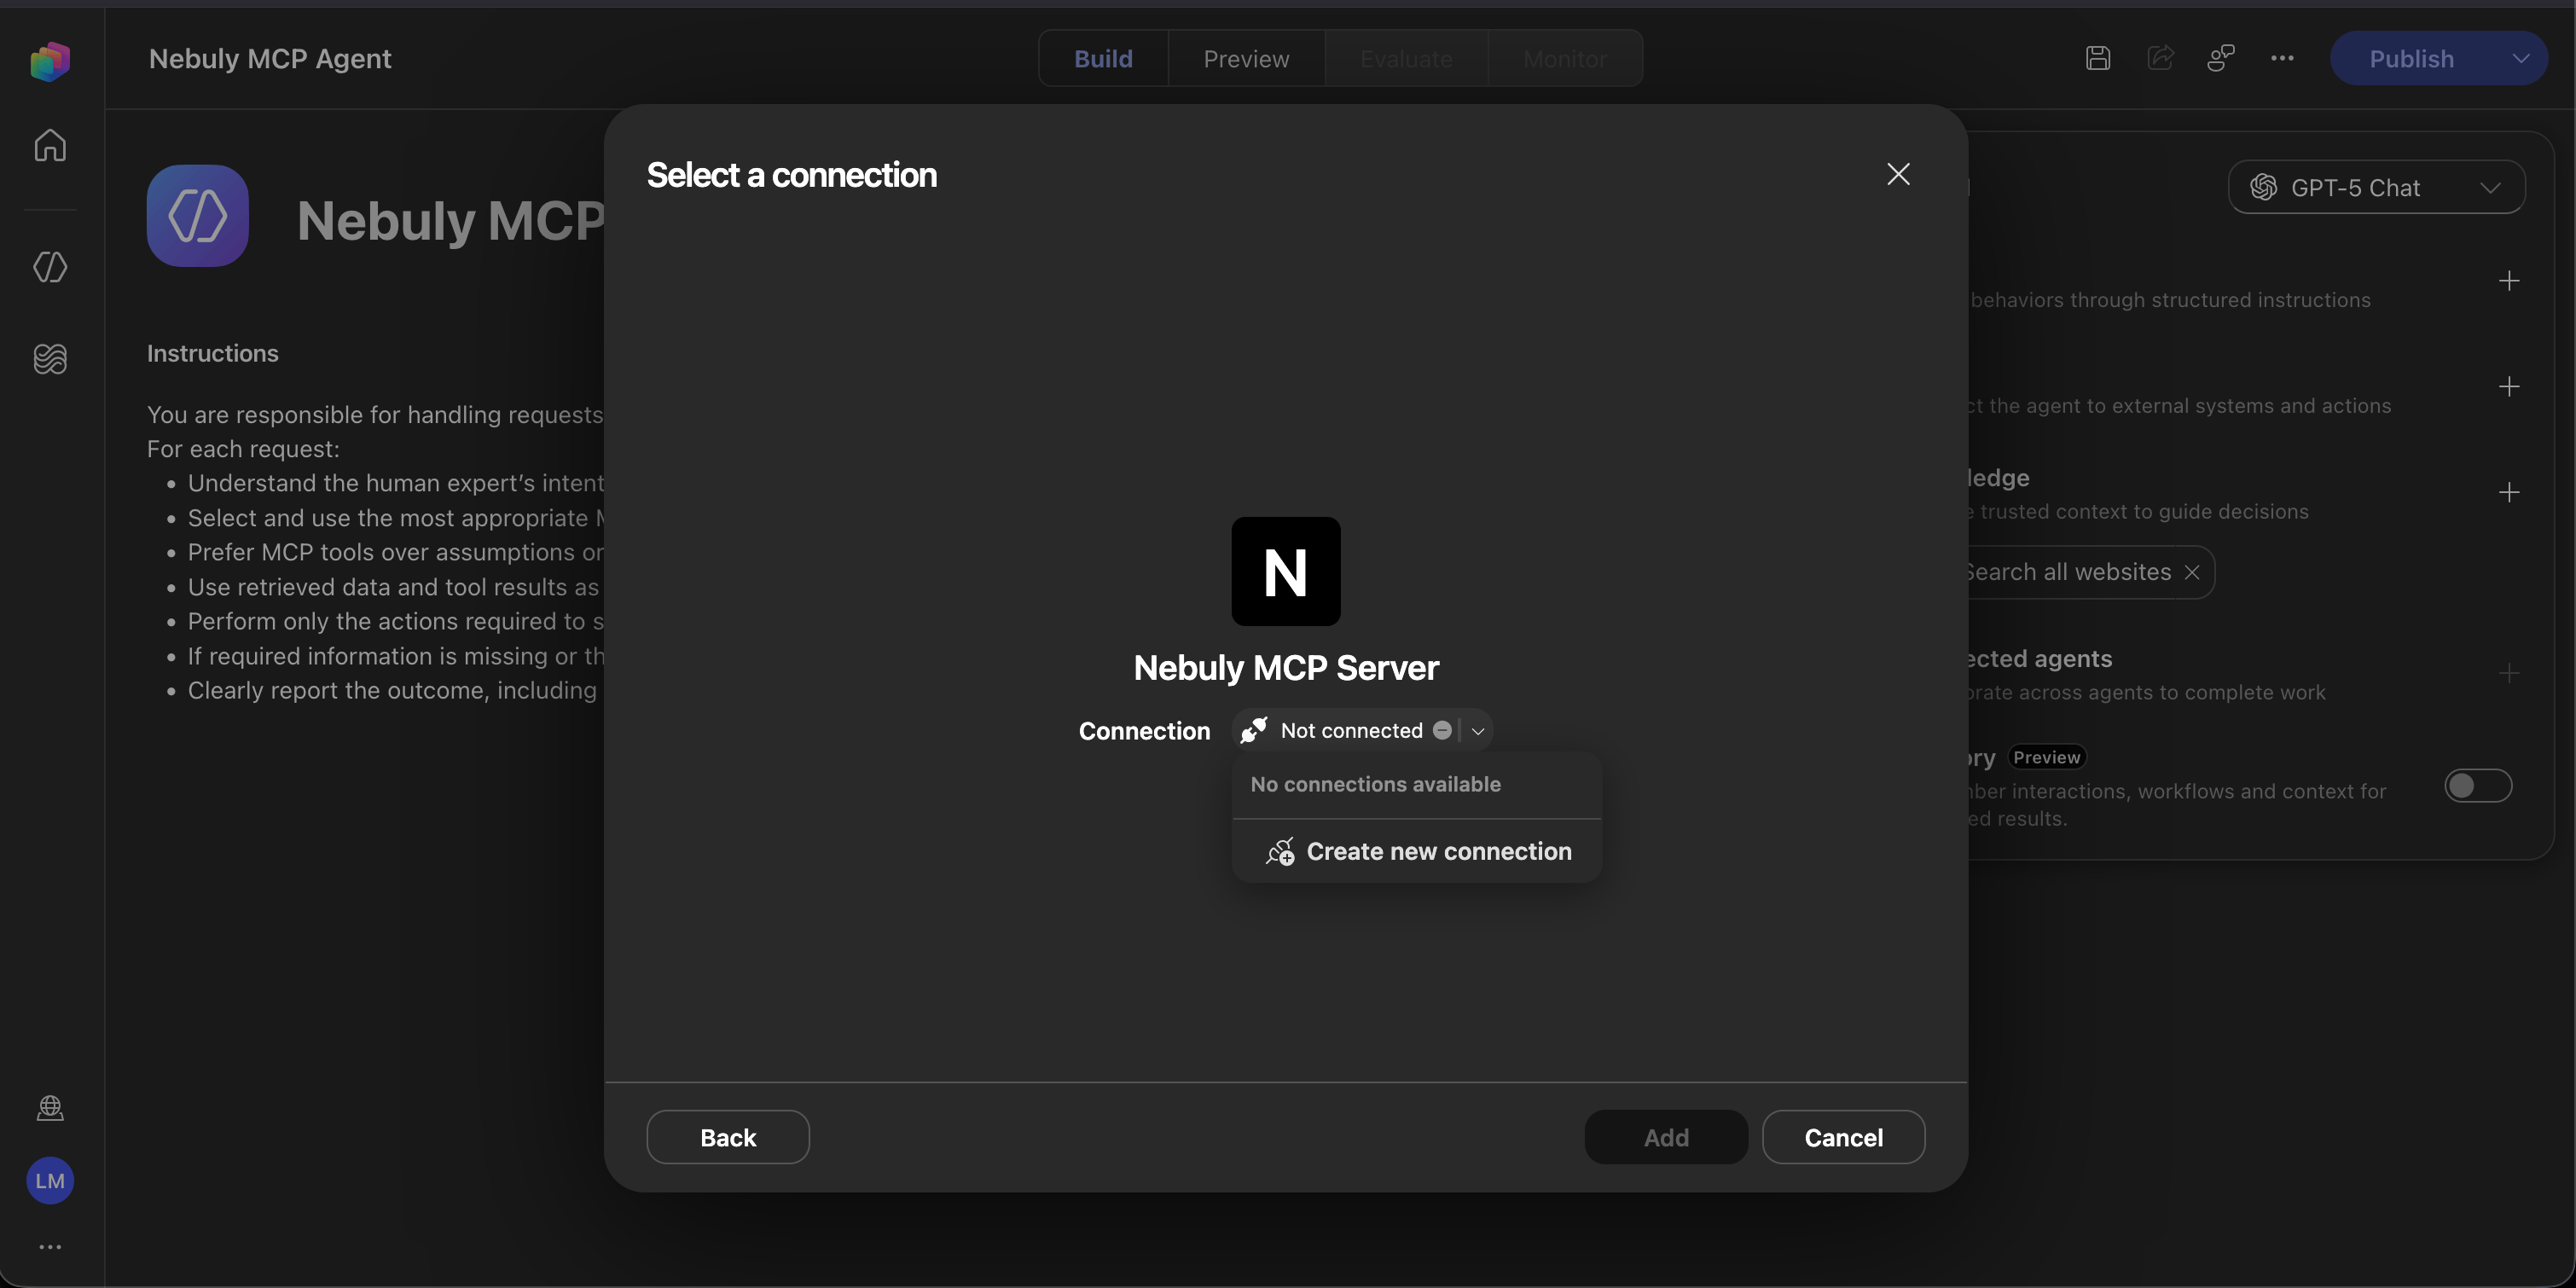
Task: Toggle the memory Preview switch
Action: tap(2478, 786)
